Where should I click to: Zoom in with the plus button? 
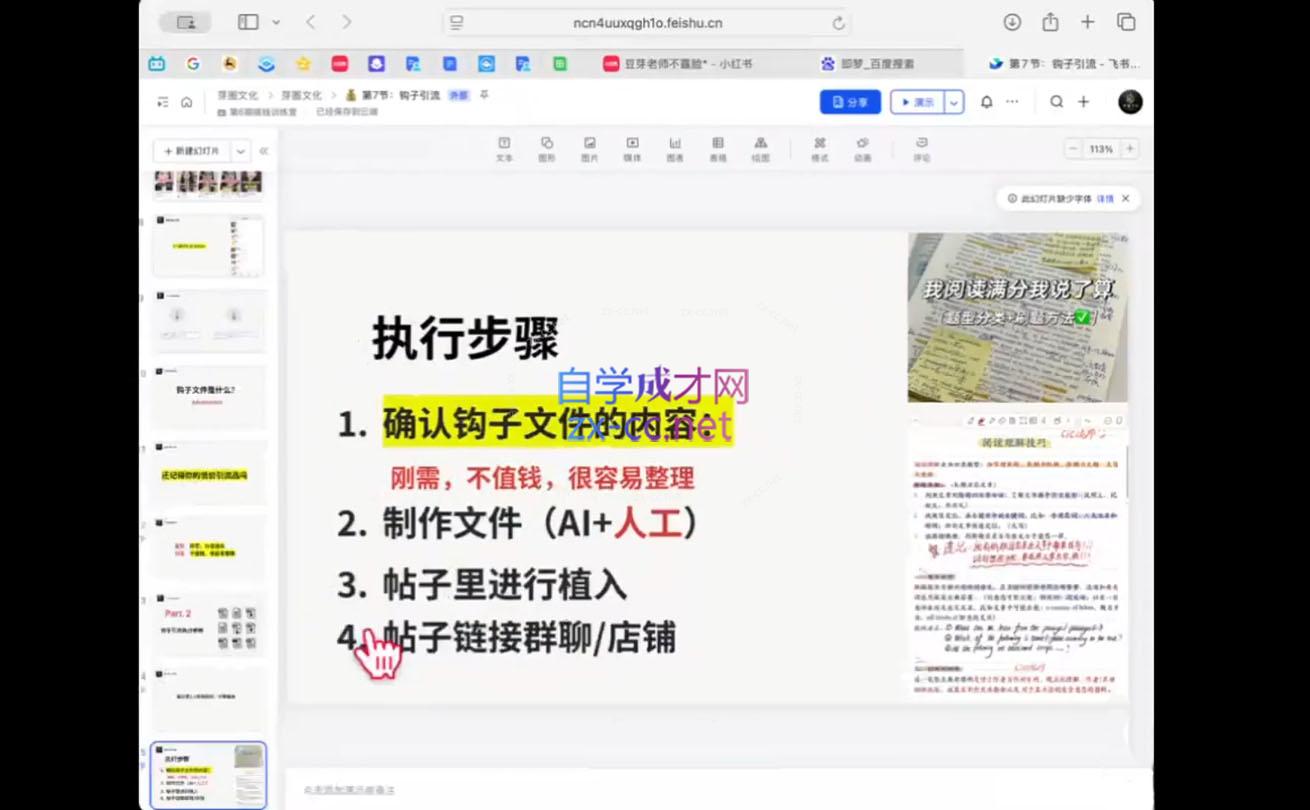click(x=1130, y=149)
